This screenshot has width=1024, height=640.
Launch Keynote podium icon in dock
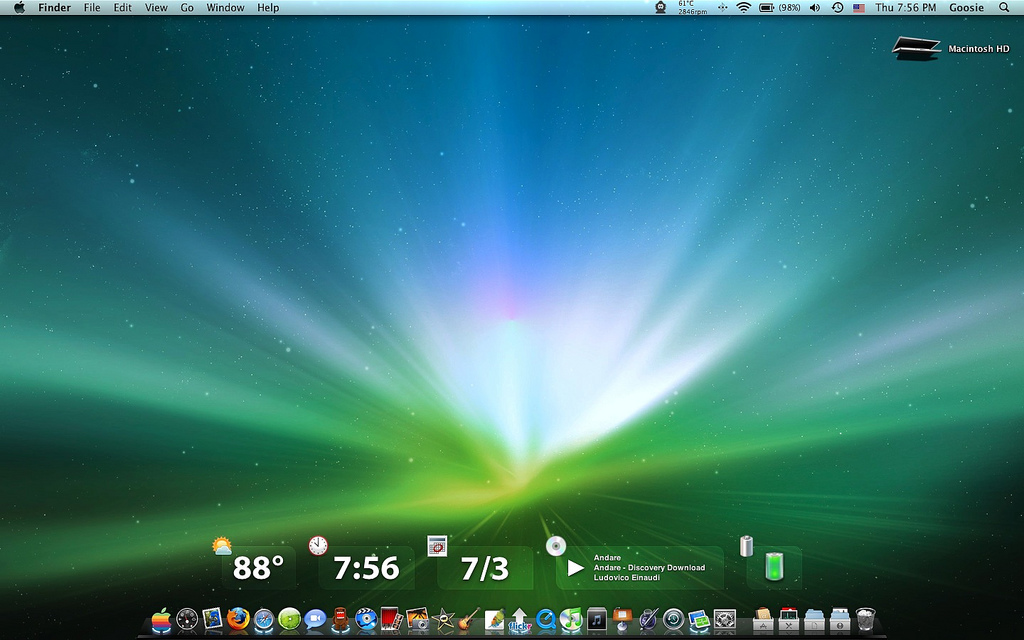click(x=622, y=619)
